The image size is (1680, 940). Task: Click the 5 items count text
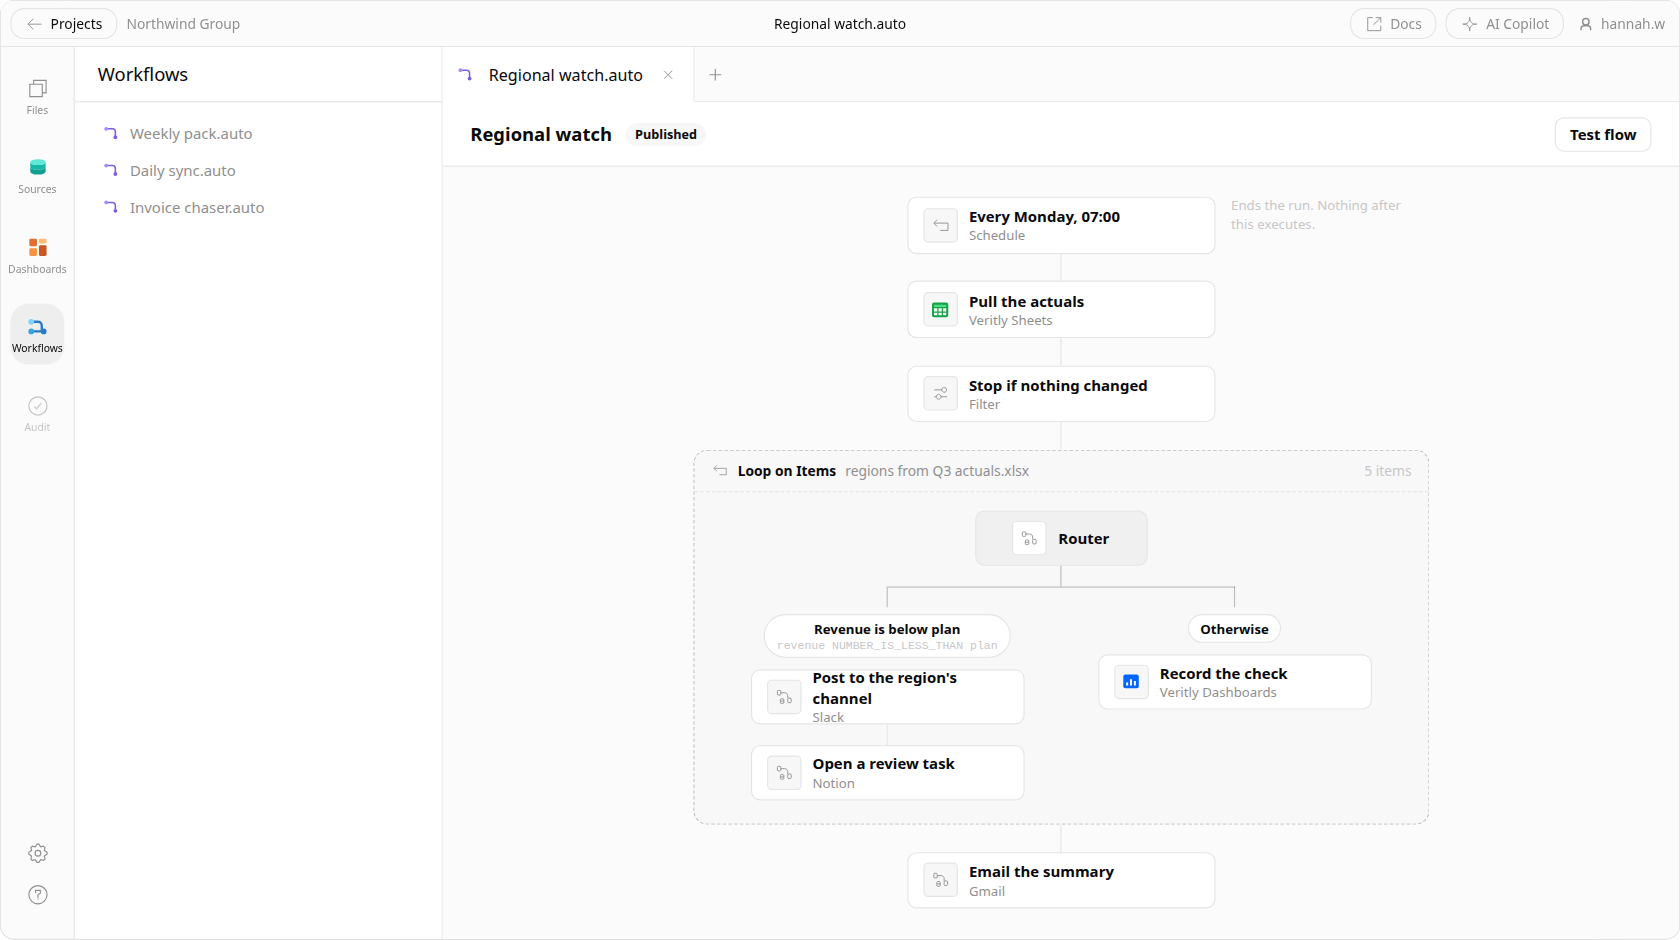1388,471
